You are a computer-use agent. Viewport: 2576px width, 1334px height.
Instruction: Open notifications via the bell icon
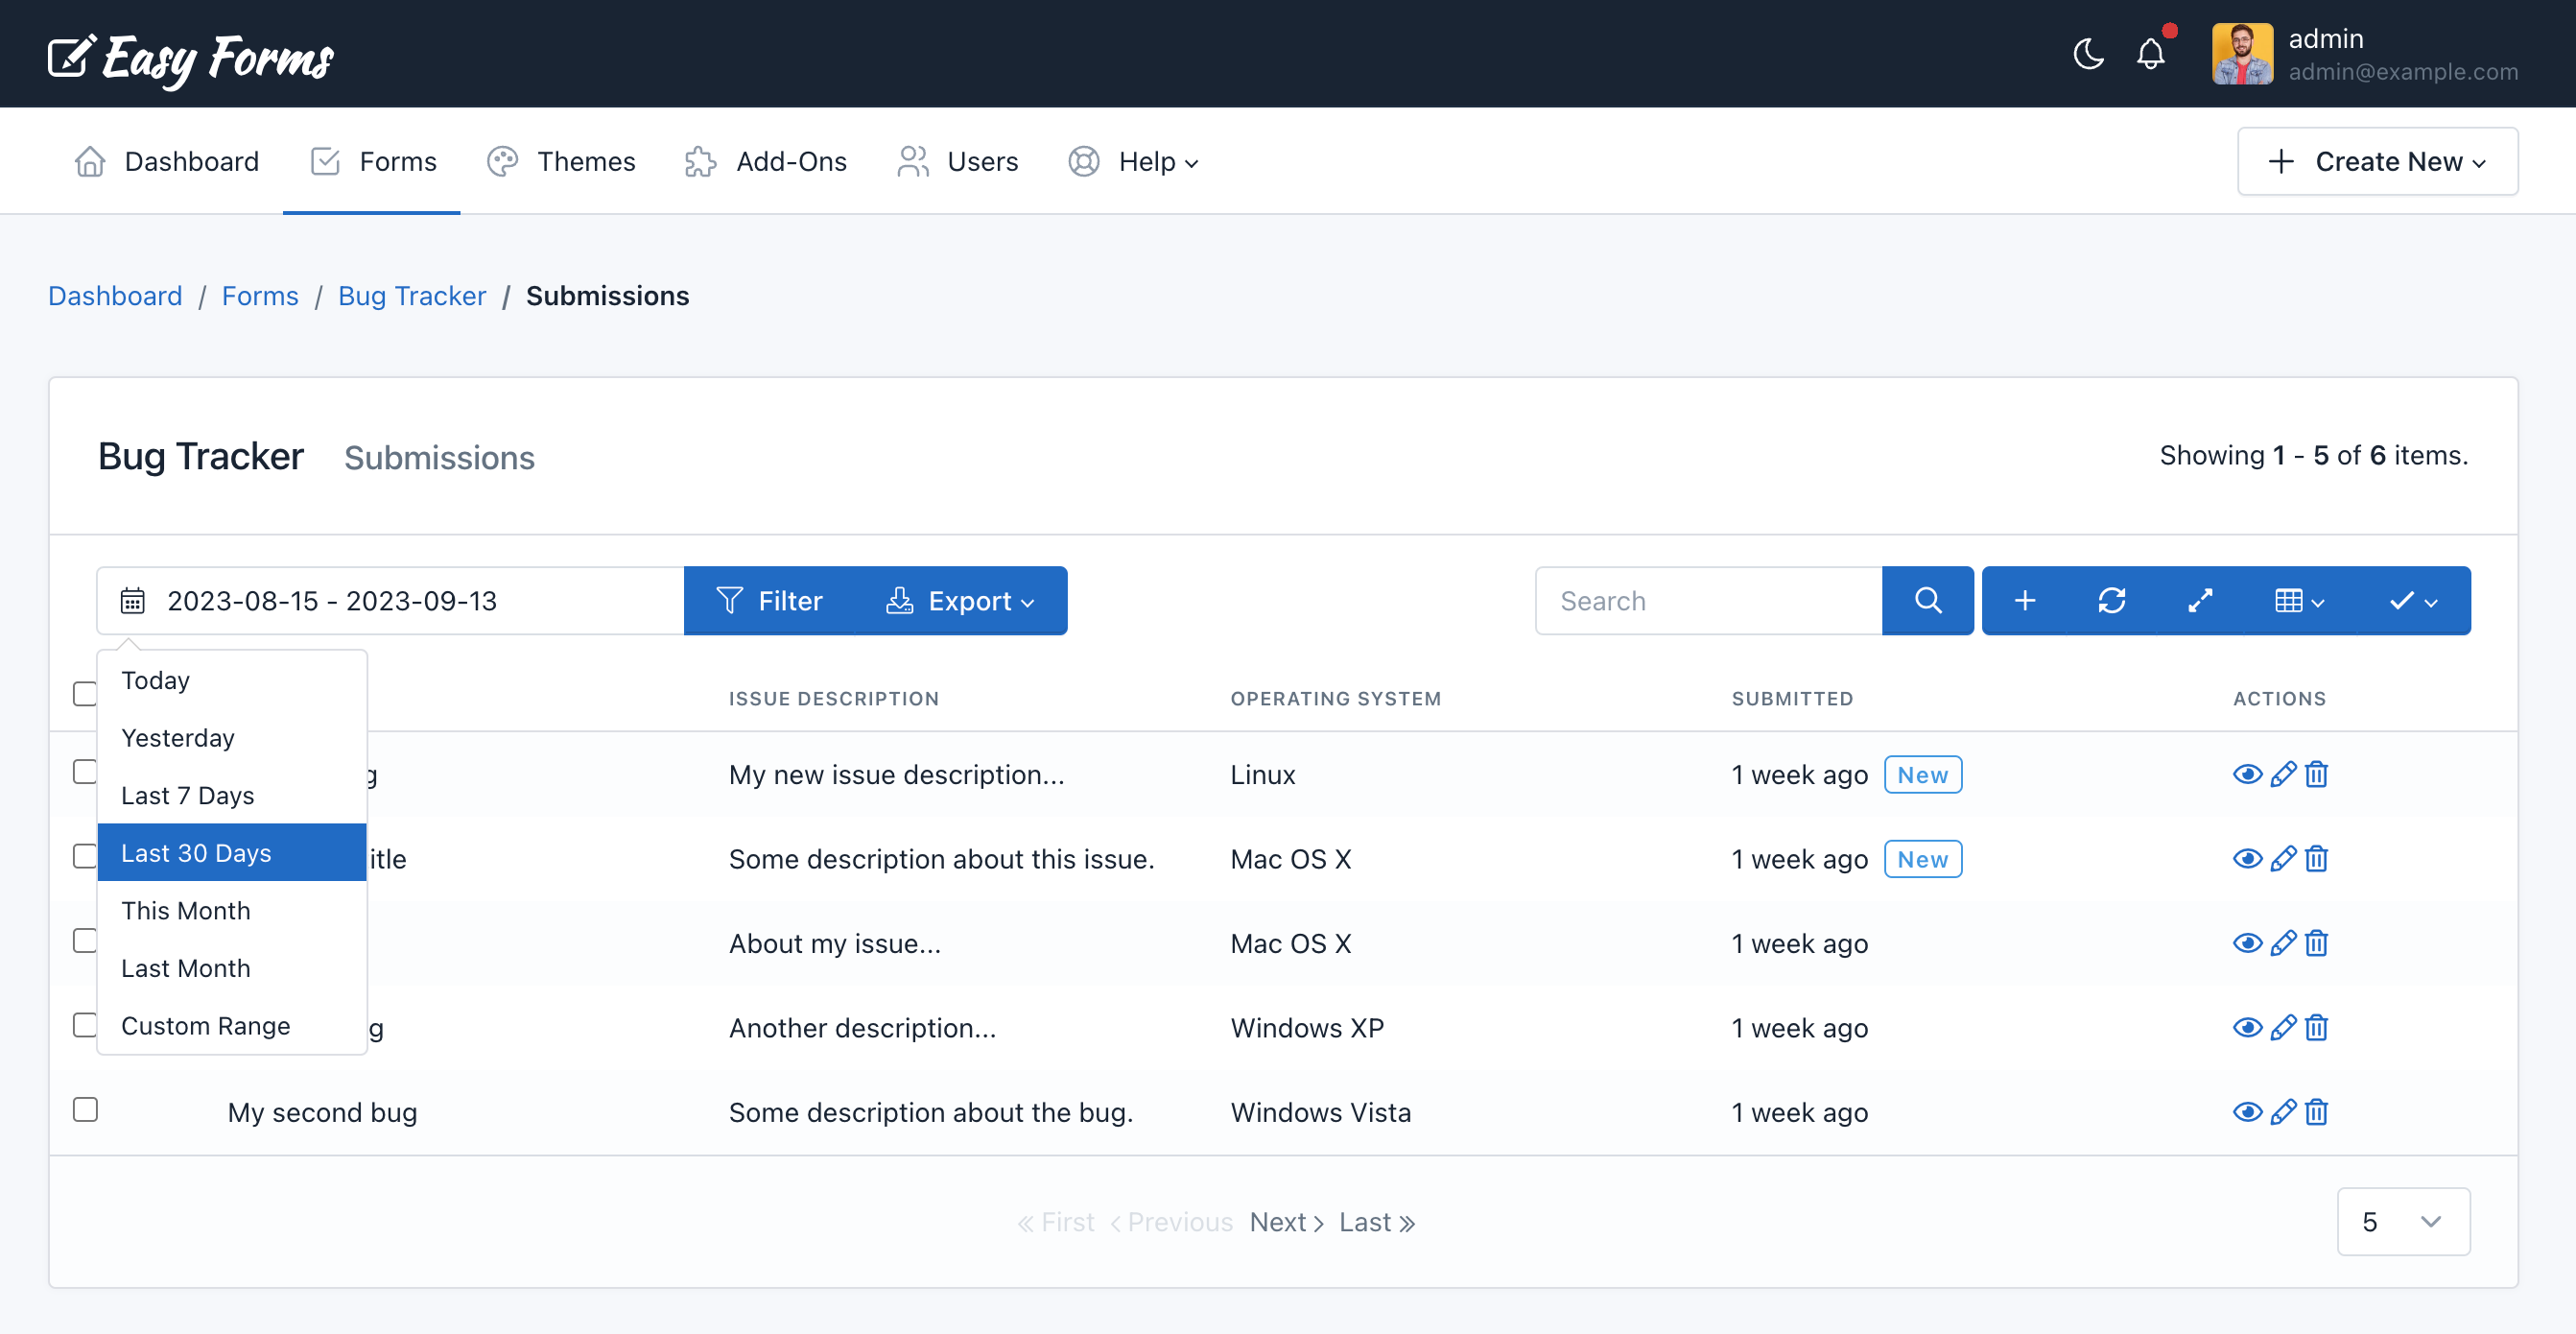click(2150, 55)
